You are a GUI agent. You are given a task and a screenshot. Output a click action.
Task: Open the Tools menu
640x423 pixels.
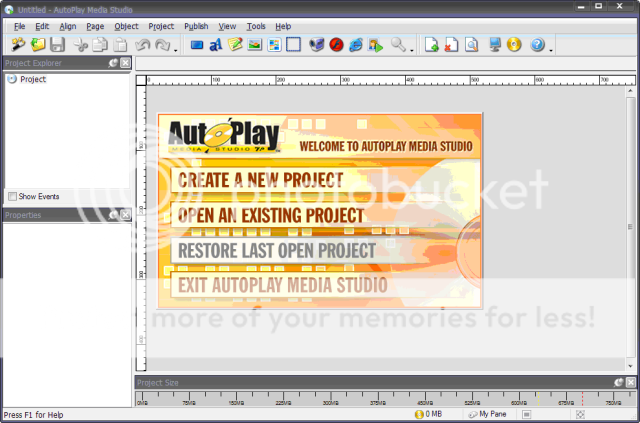point(256,26)
